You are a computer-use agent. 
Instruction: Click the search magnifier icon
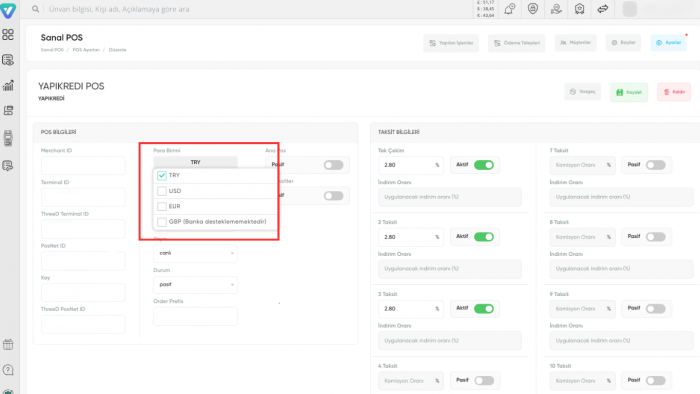(x=35, y=9)
